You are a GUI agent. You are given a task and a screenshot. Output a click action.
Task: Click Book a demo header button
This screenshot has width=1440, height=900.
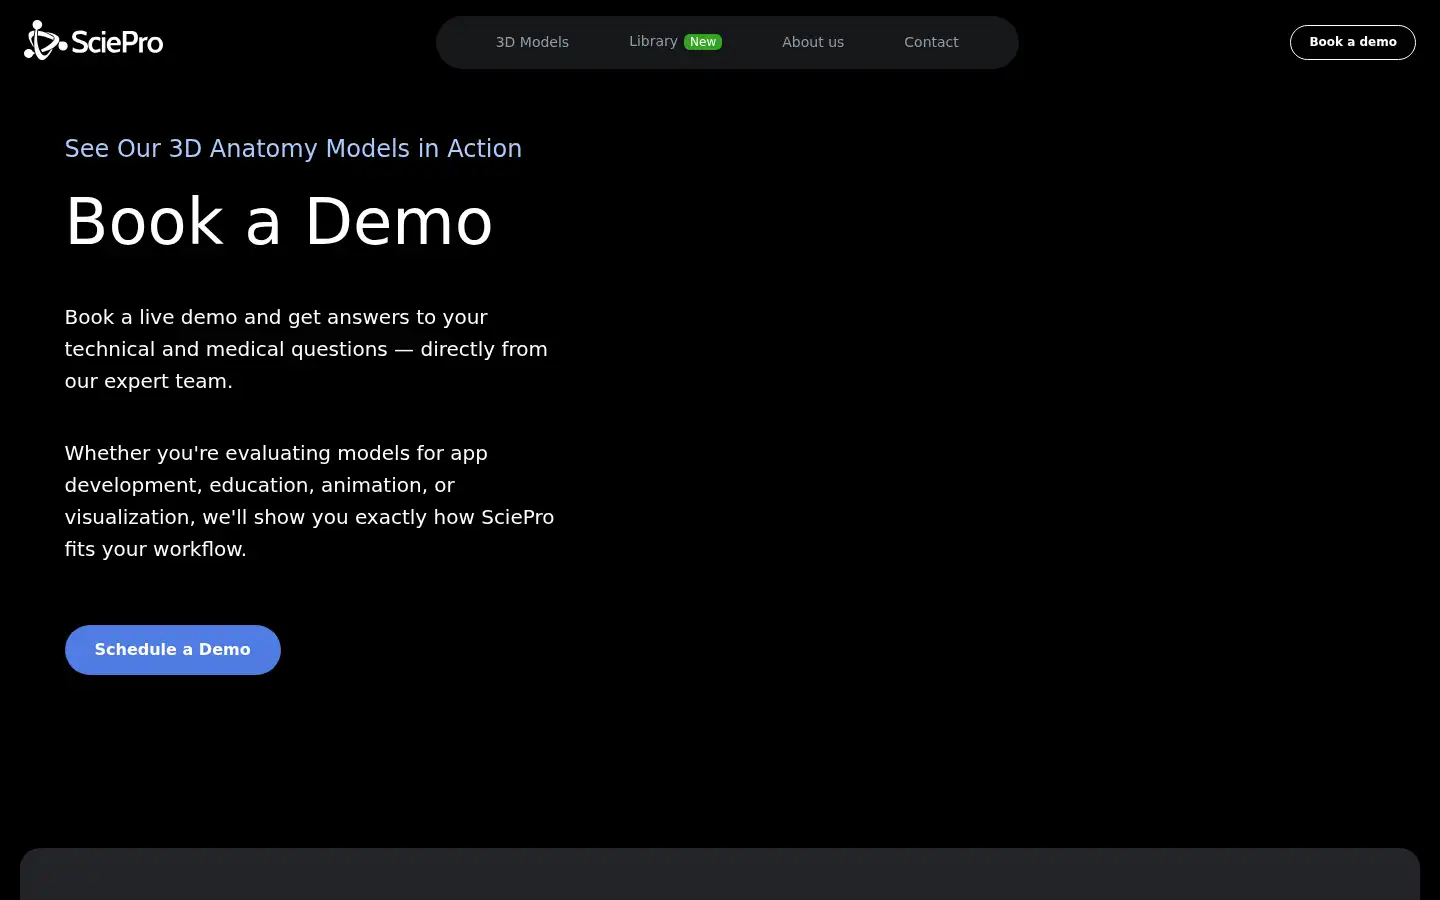(x=1352, y=42)
